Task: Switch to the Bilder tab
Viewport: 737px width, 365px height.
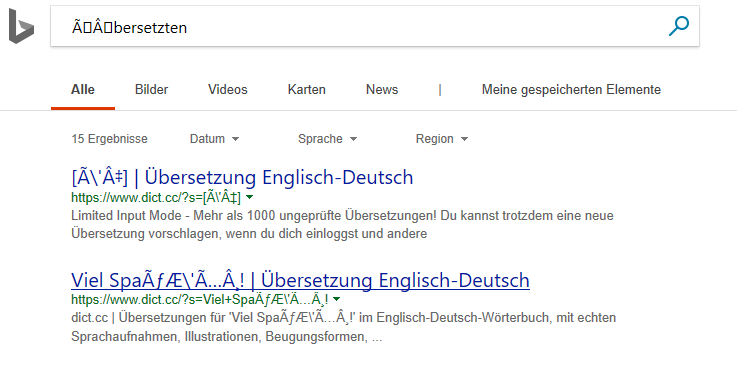Action: [x=151, y=90]
